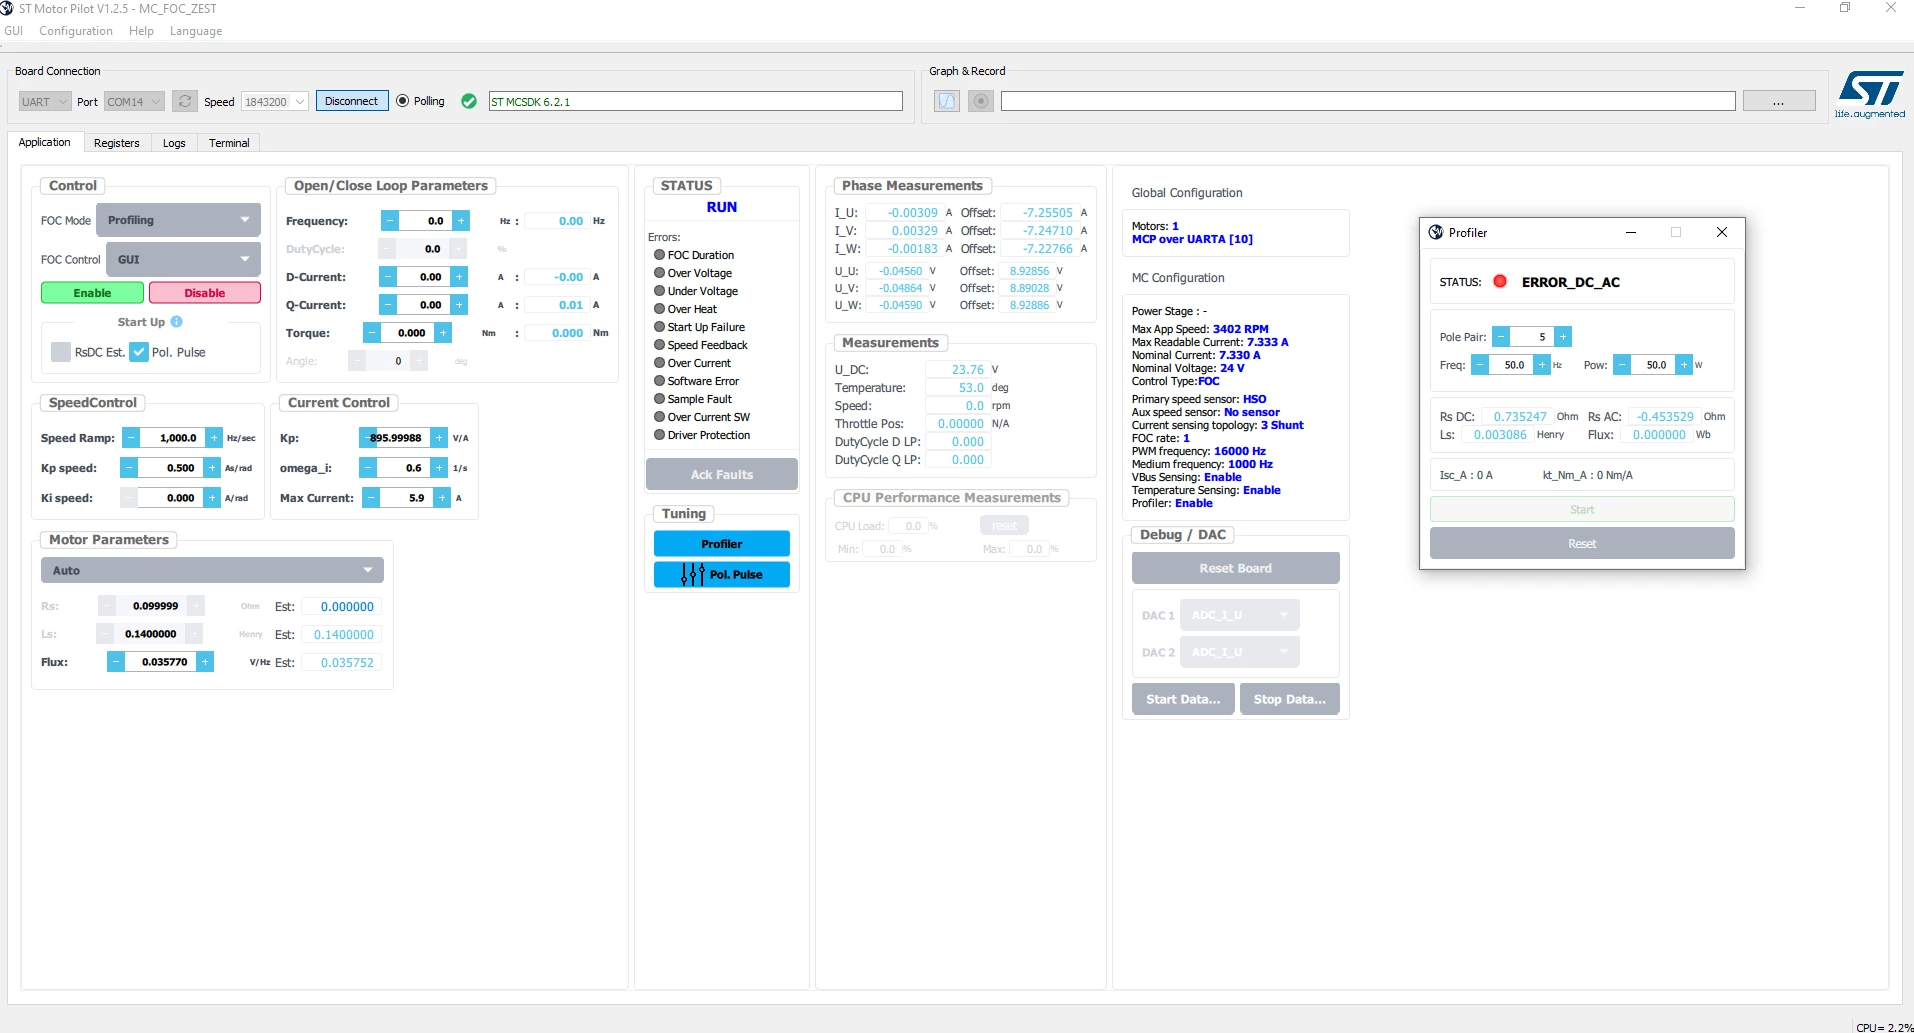Increase Flux motor parameter
The image size is (1914, 1033).
(205, 662)
